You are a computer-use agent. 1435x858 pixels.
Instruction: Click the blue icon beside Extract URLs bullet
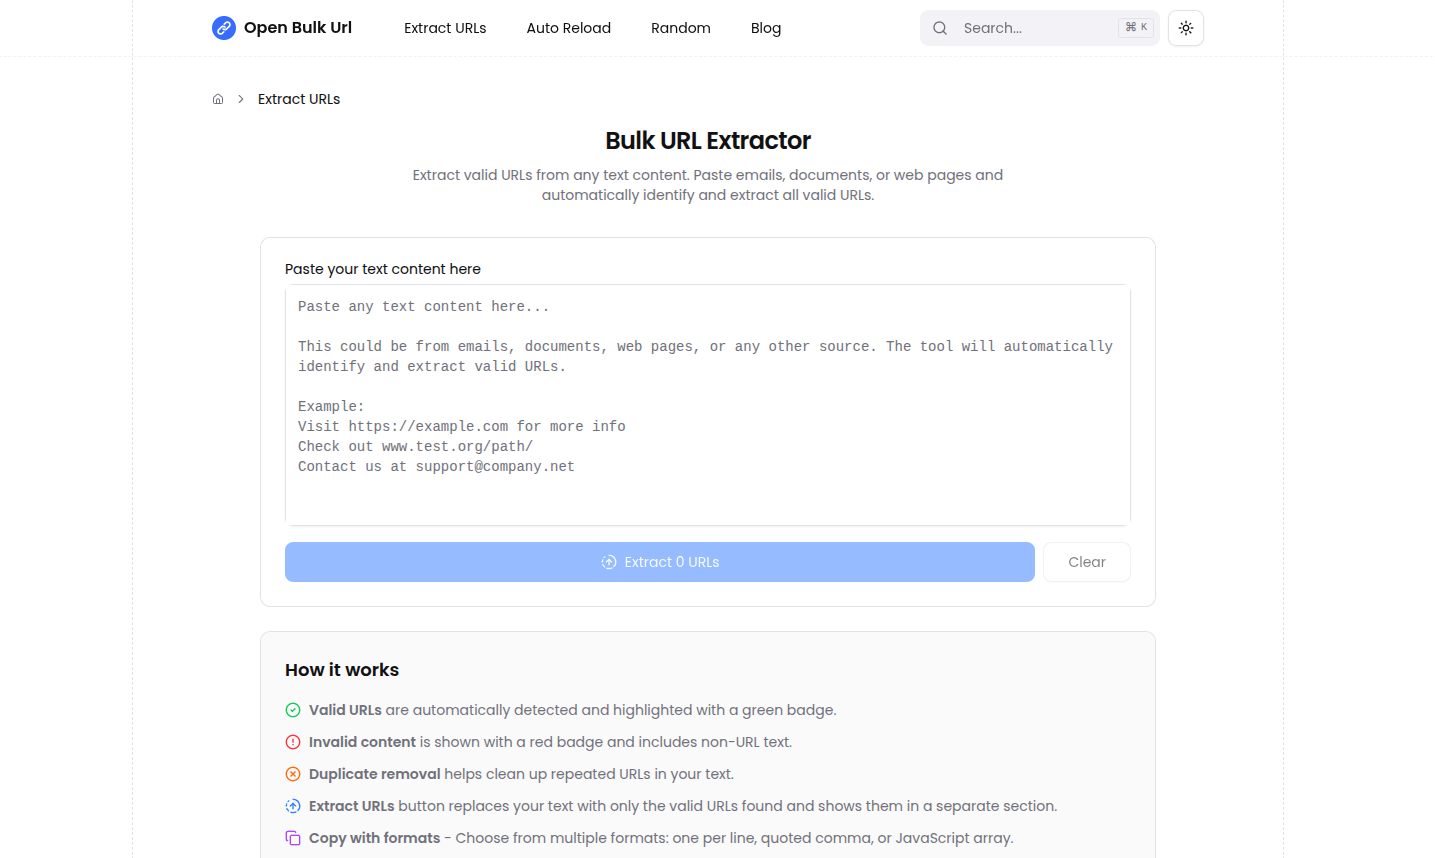(293, 806)
